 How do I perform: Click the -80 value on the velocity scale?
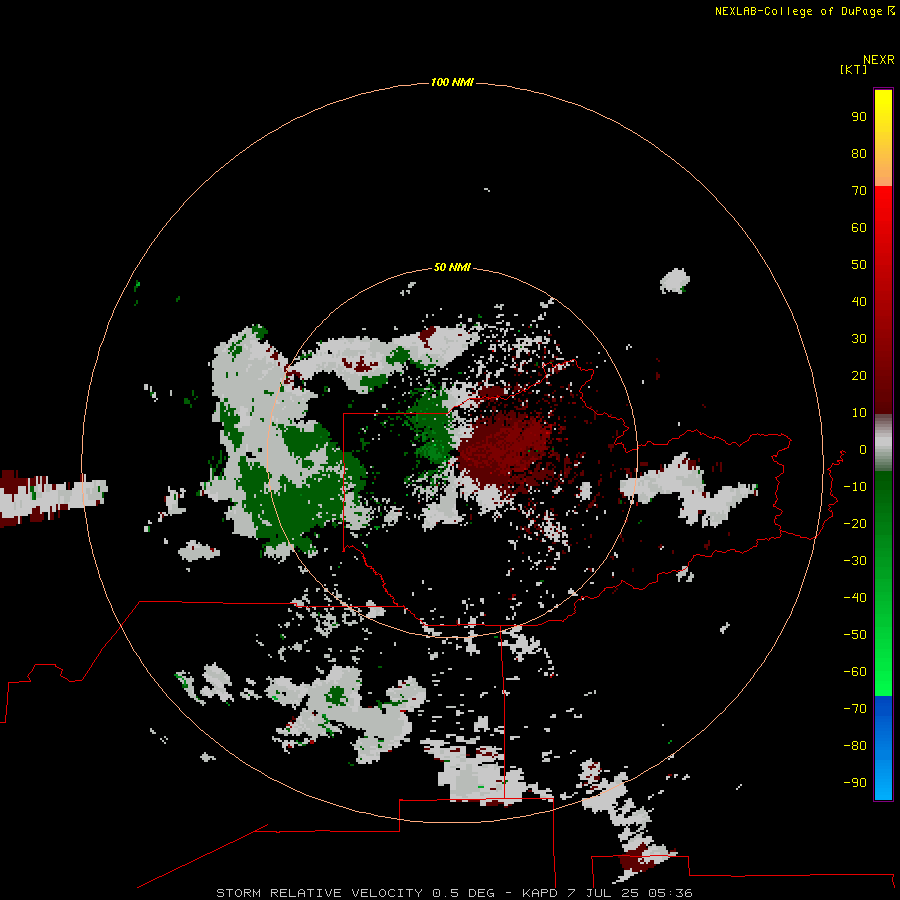click(855, 746)
